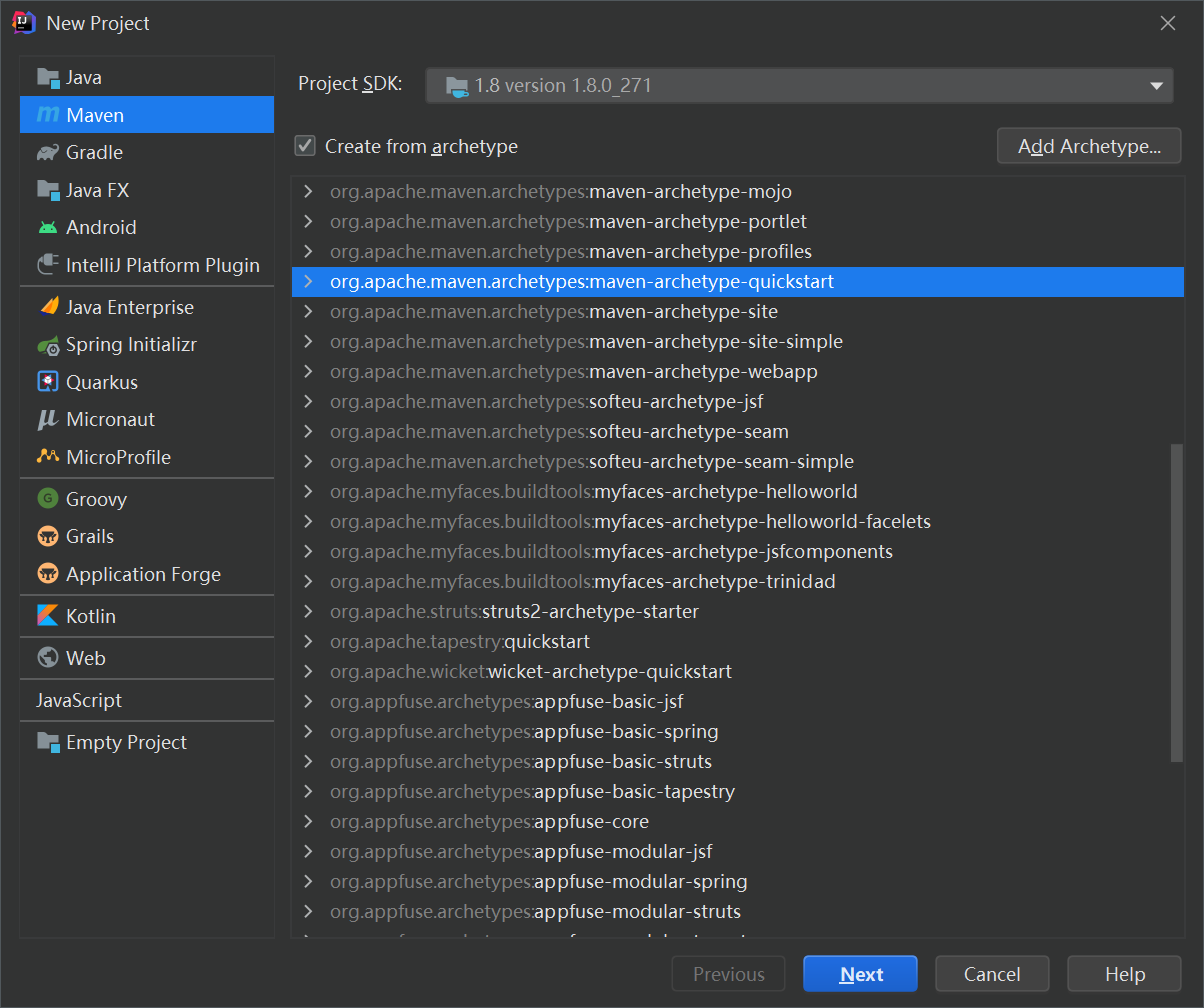Click the archetype list vertical scrollbar
The image size is (1204, 1008).
pos(1176,600)
